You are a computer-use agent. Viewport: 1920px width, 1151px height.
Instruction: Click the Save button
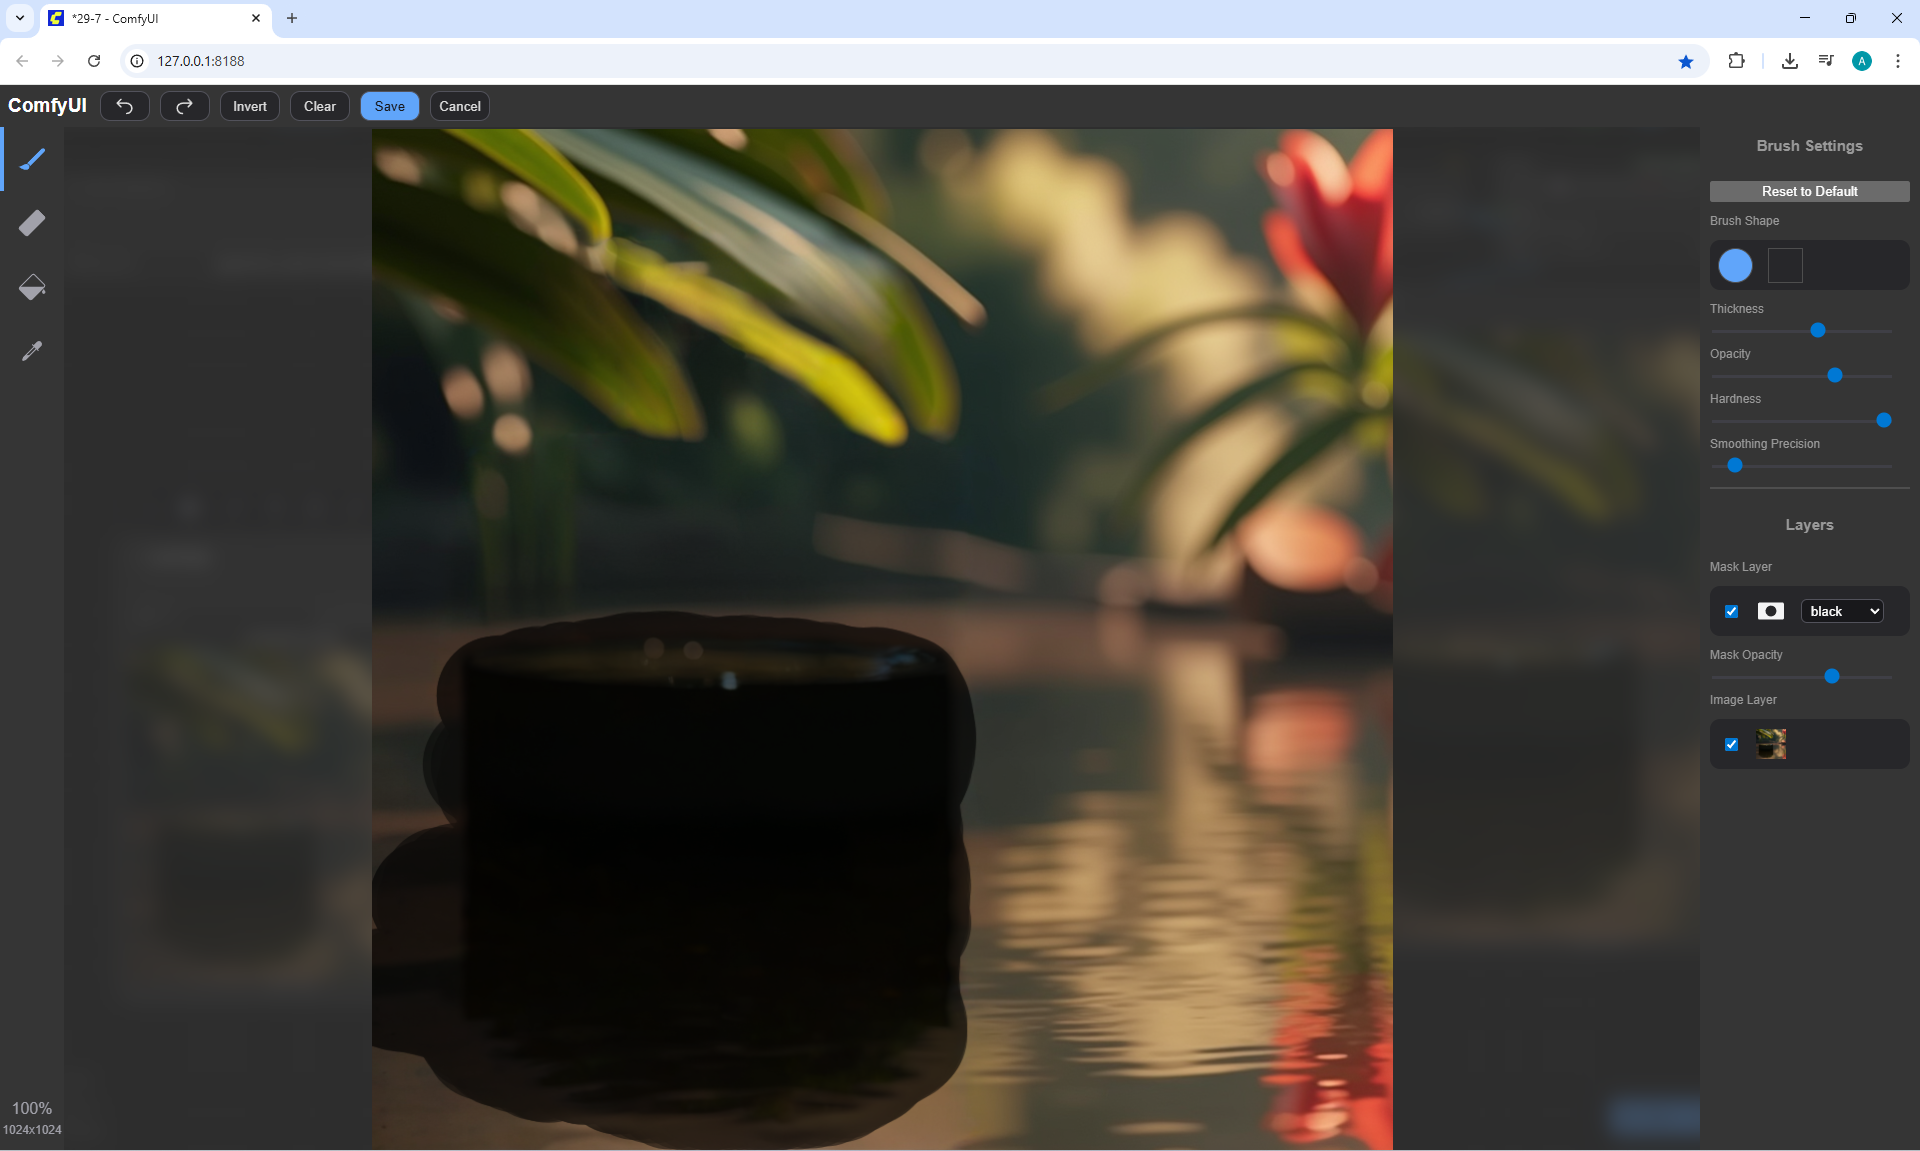pos(389,106)
